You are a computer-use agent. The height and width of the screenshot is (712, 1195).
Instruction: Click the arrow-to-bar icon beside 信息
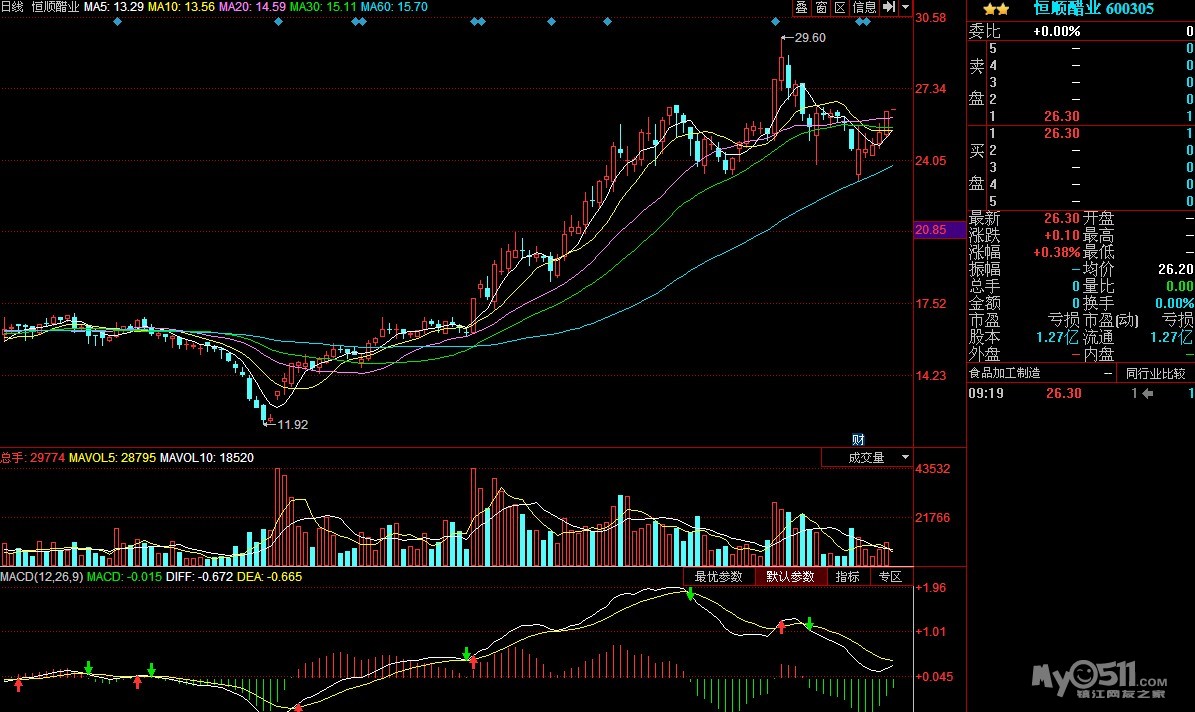pos(888,7)
